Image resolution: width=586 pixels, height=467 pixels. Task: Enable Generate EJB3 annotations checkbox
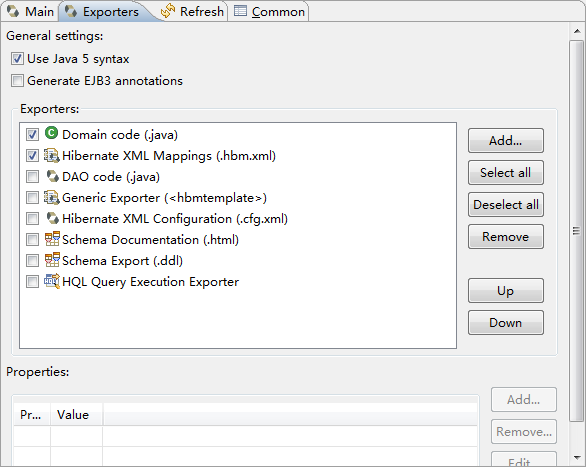coord(17,81)
